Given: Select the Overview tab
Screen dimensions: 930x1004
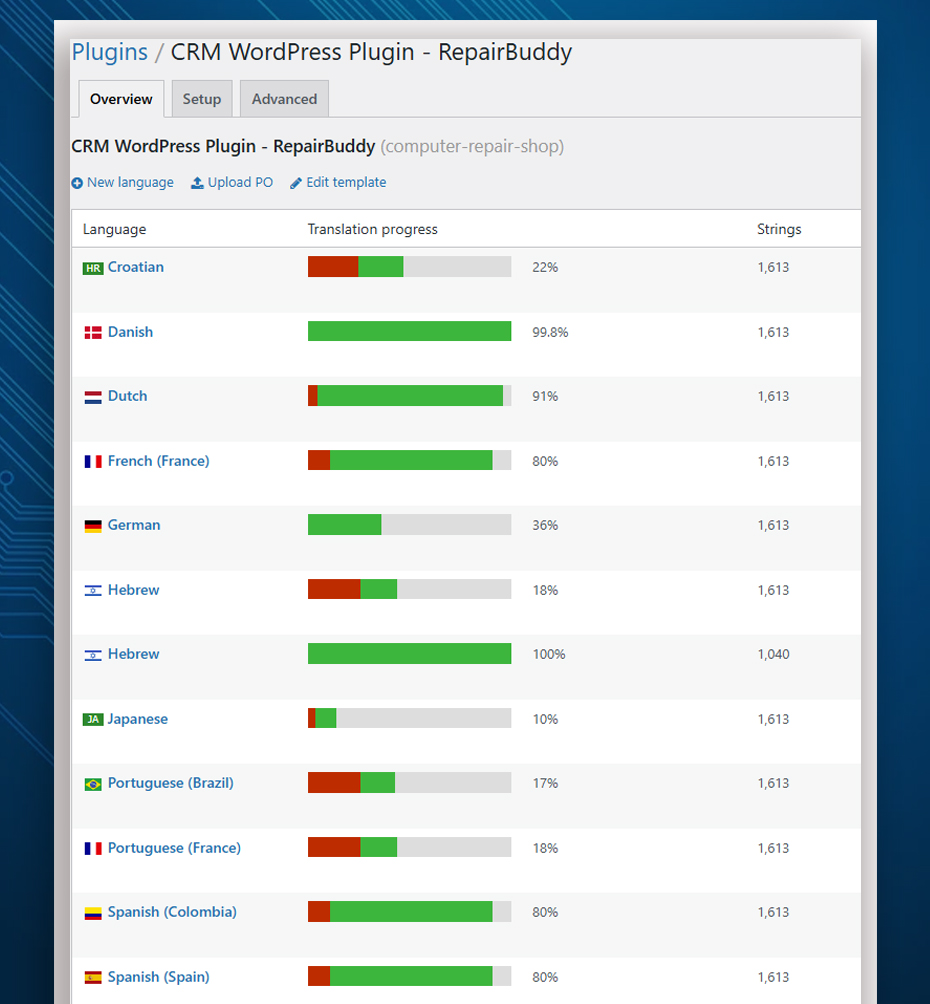Looking at the screenshot, I should pyautogui.click(x=121, y=99).
